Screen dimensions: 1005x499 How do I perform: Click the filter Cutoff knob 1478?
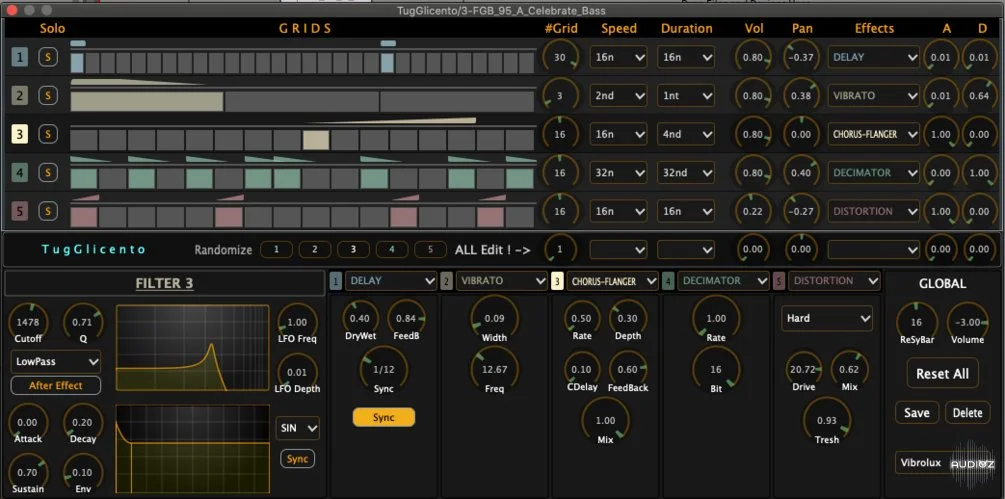click(x=29, y=322)
